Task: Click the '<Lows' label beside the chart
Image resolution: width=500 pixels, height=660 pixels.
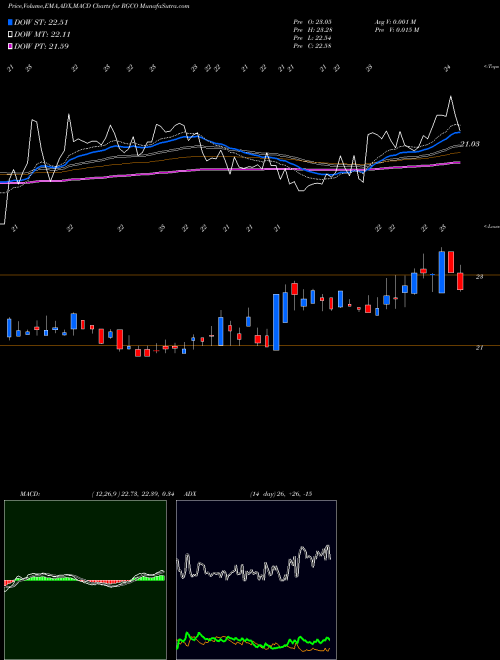Action: point(491,226)
